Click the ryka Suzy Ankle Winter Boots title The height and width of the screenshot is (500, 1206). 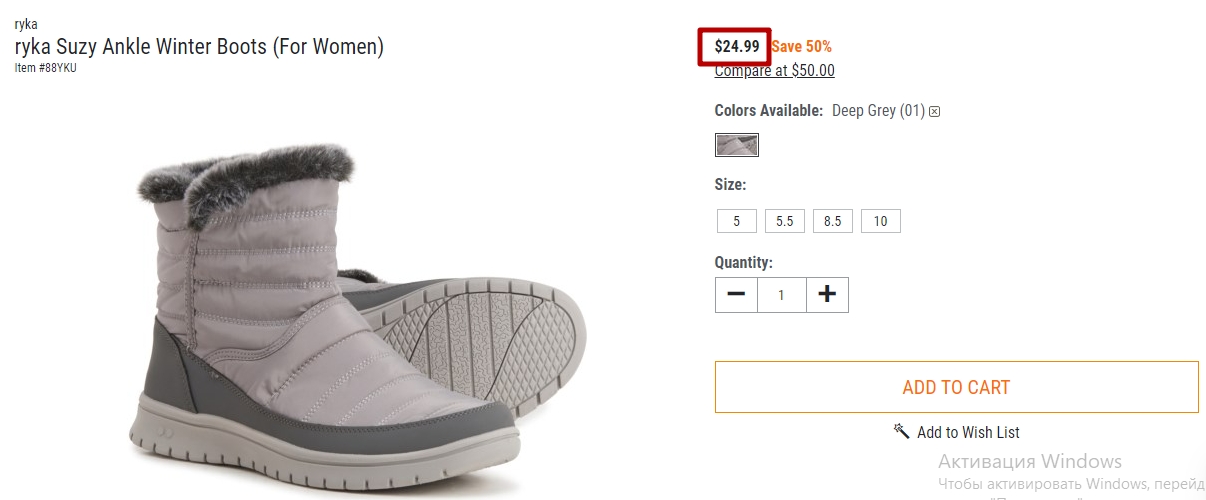199,46
